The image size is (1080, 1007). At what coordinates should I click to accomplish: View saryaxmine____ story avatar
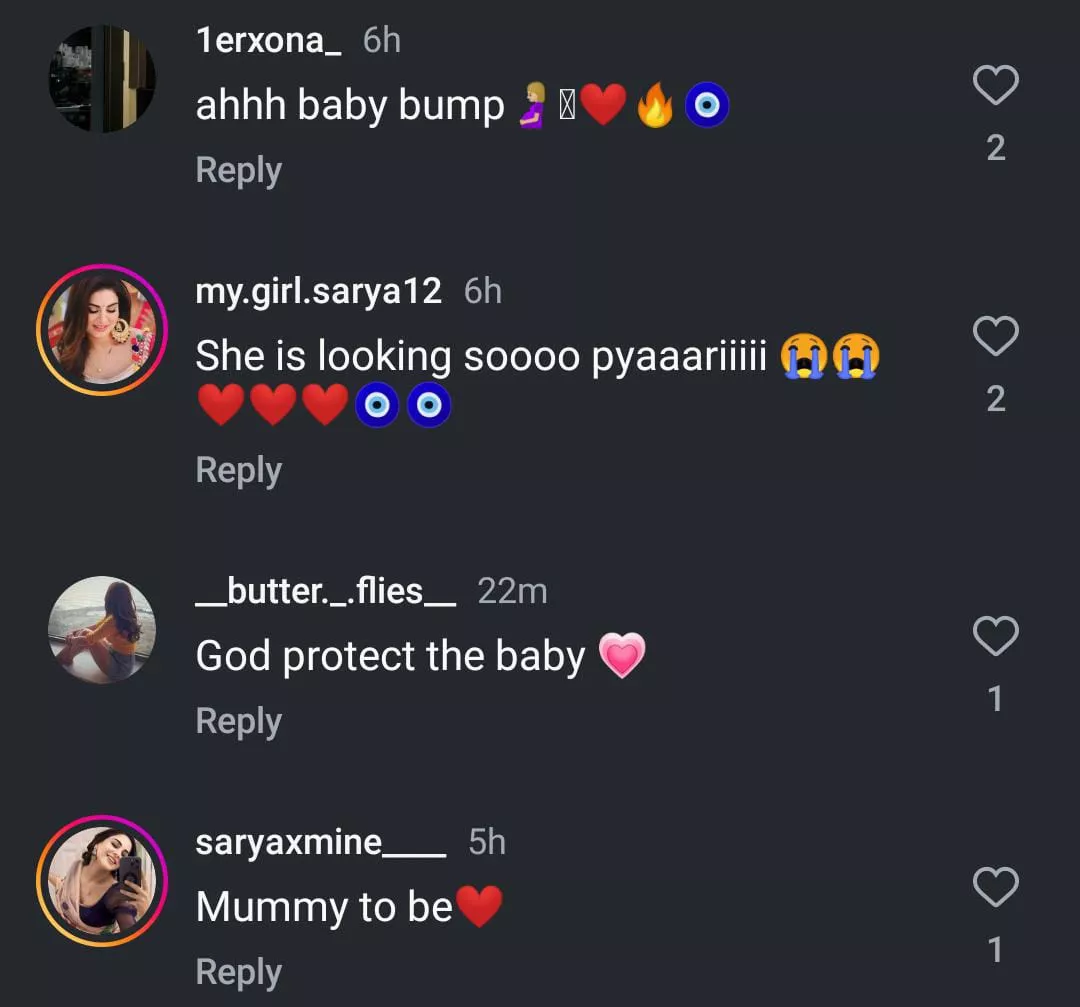[x=102, y=881]
